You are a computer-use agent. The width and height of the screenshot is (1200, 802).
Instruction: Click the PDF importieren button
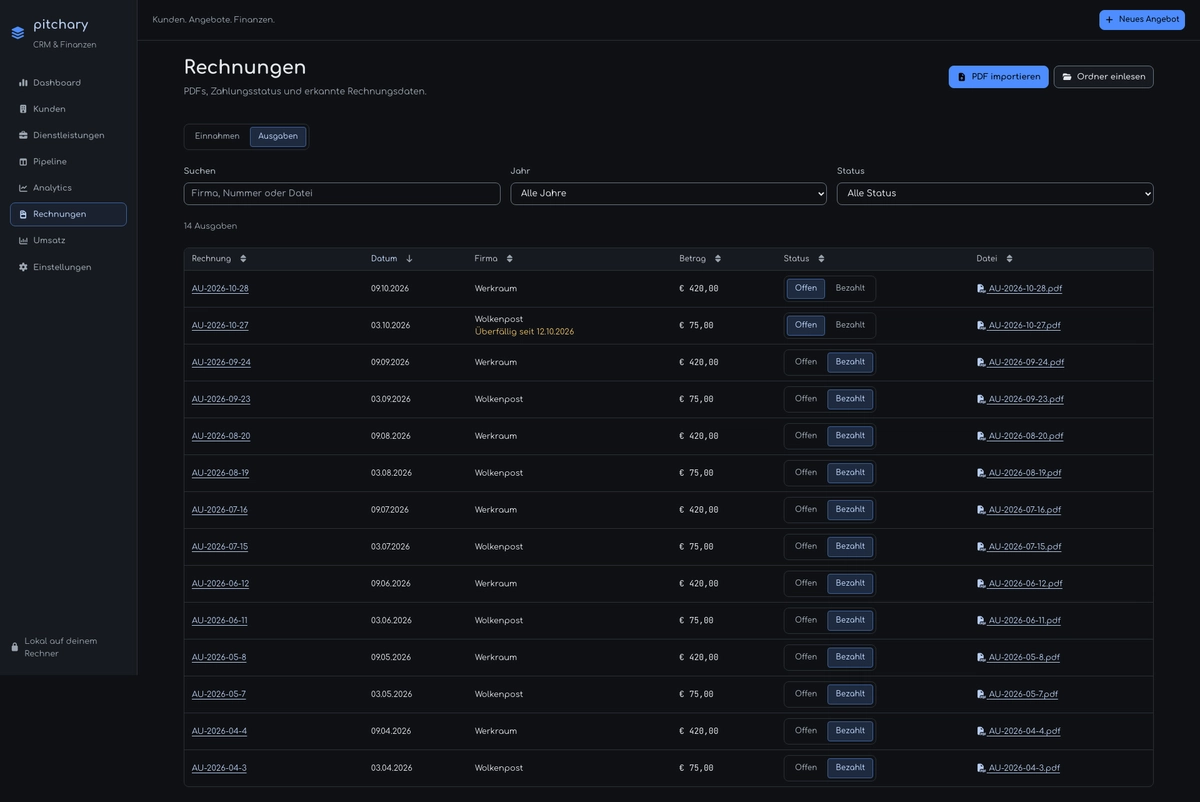998,77
